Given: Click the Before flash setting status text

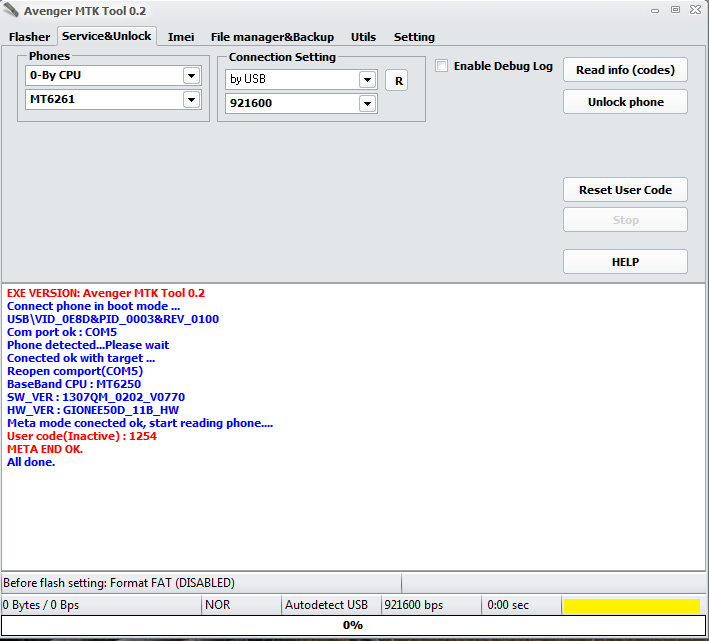Looking at the screenshot, I should pyautogui.click(x=119, y=583).
